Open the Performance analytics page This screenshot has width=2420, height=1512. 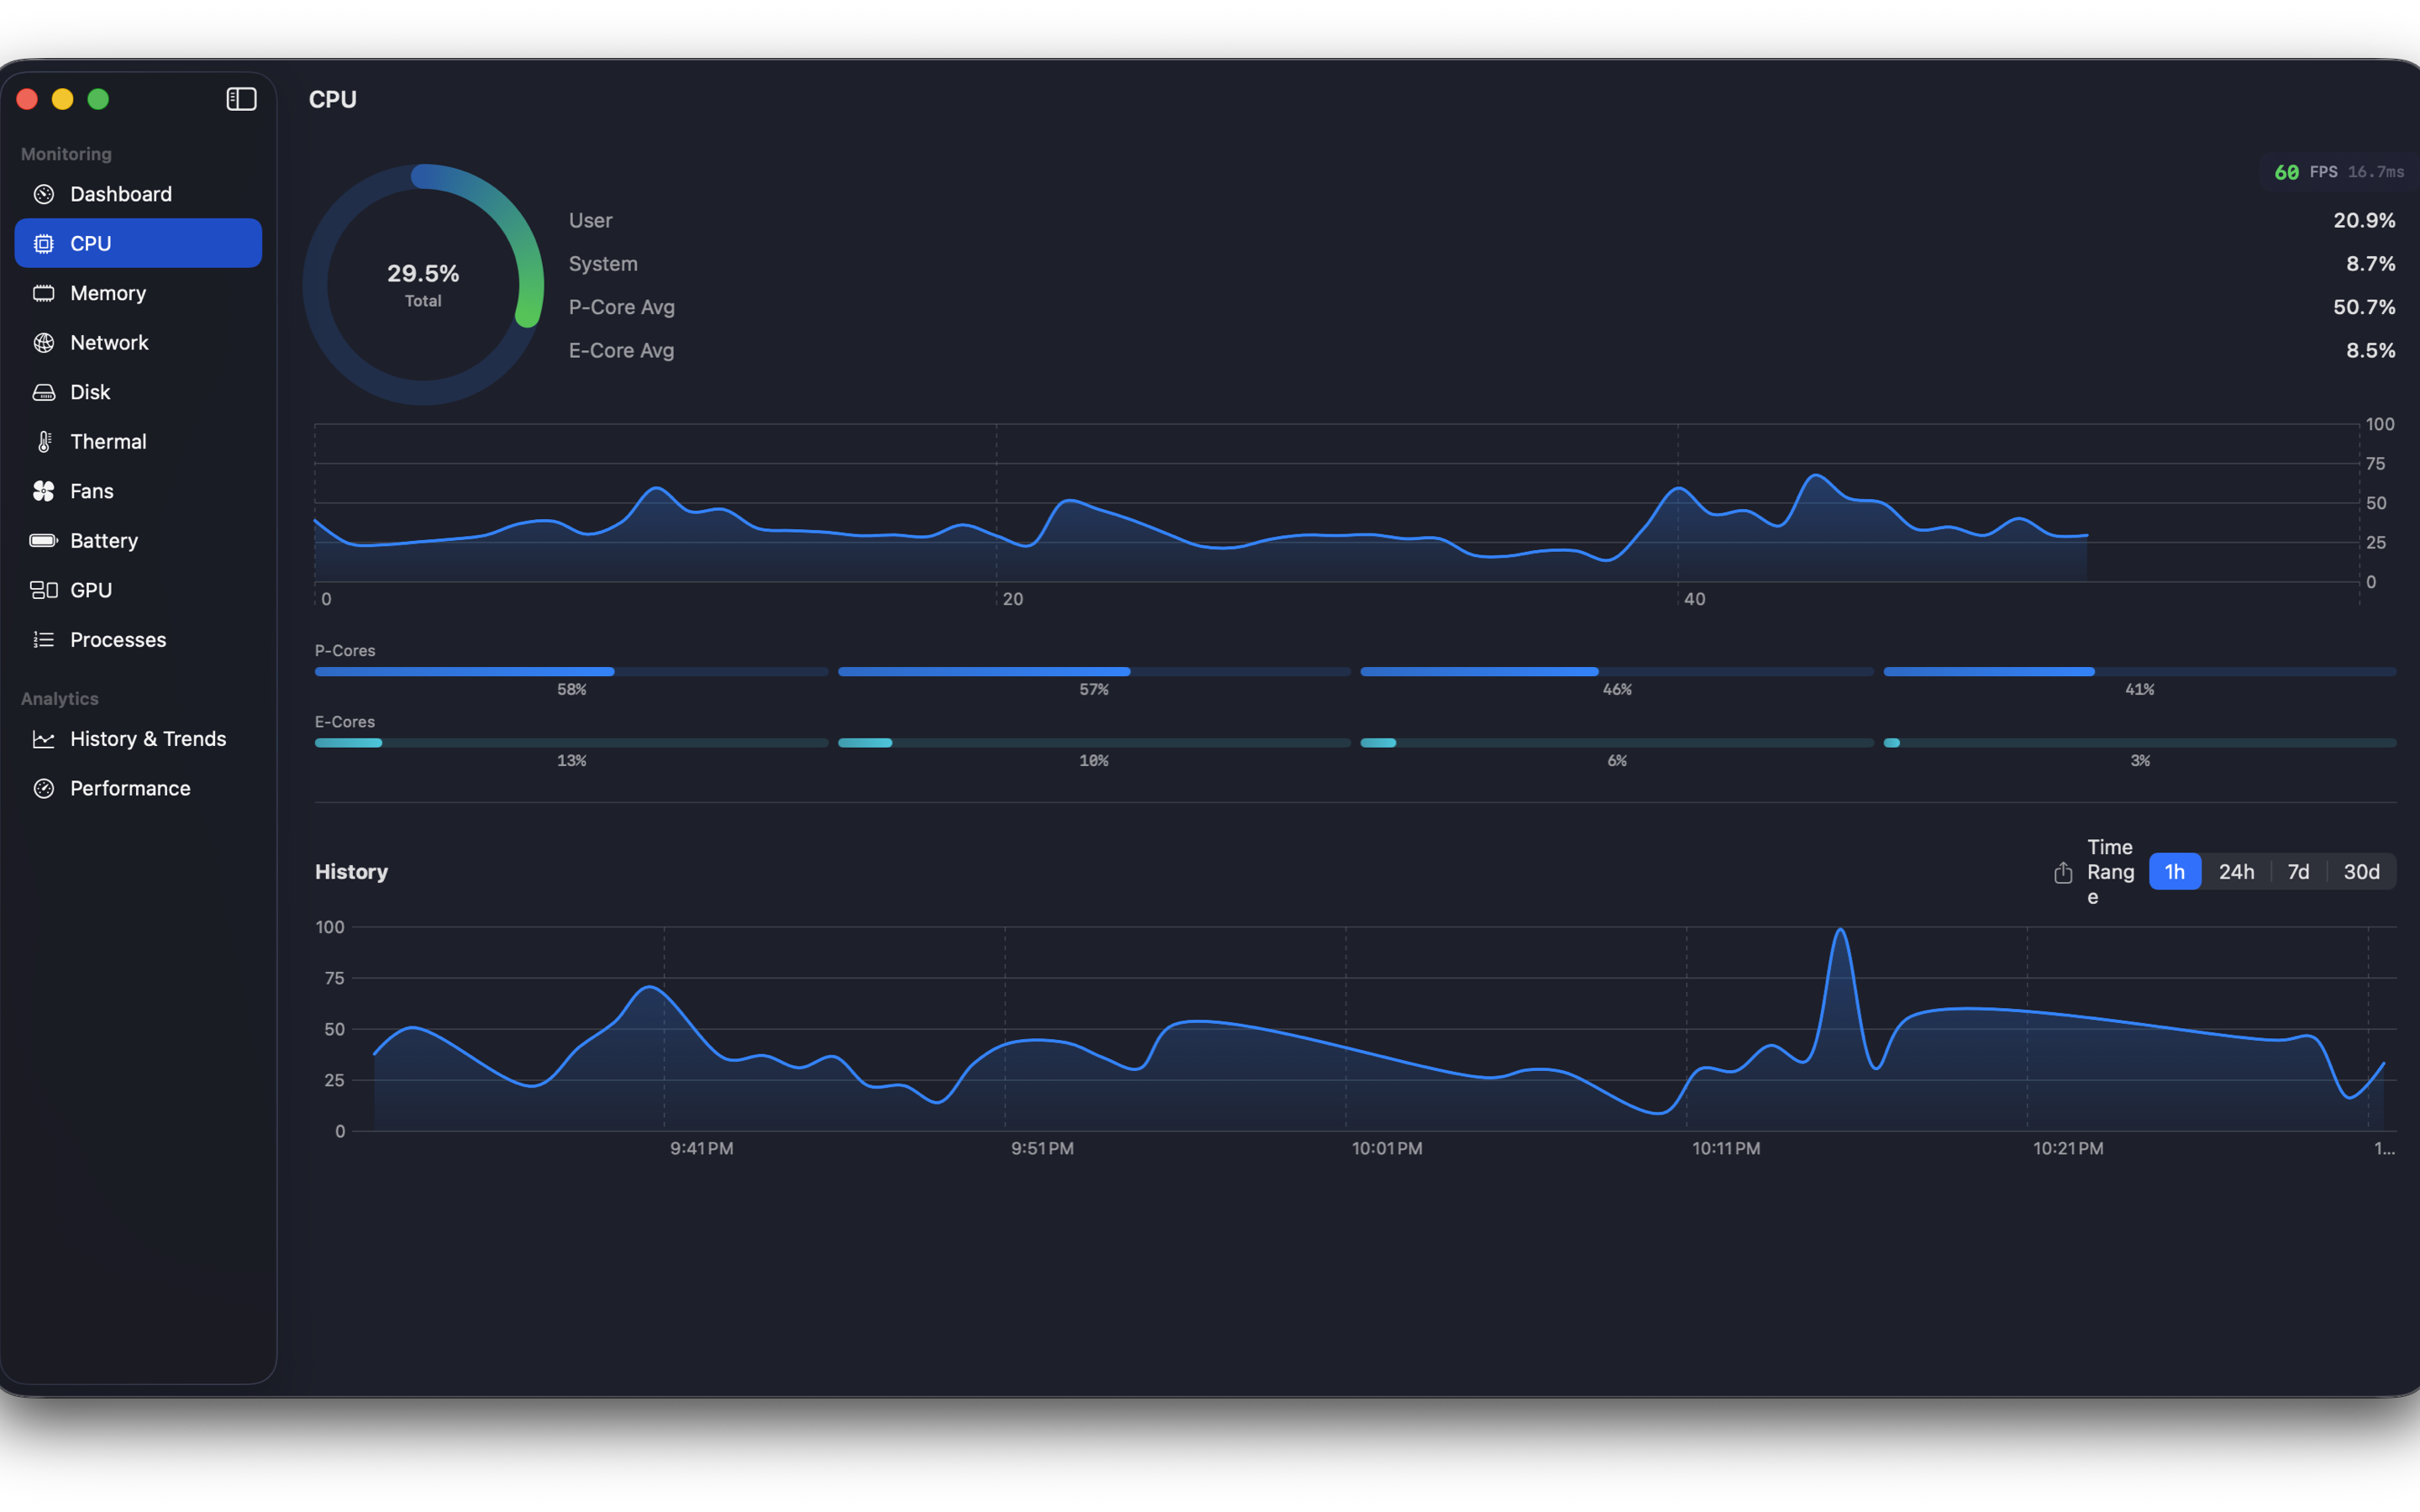point(130,788)
